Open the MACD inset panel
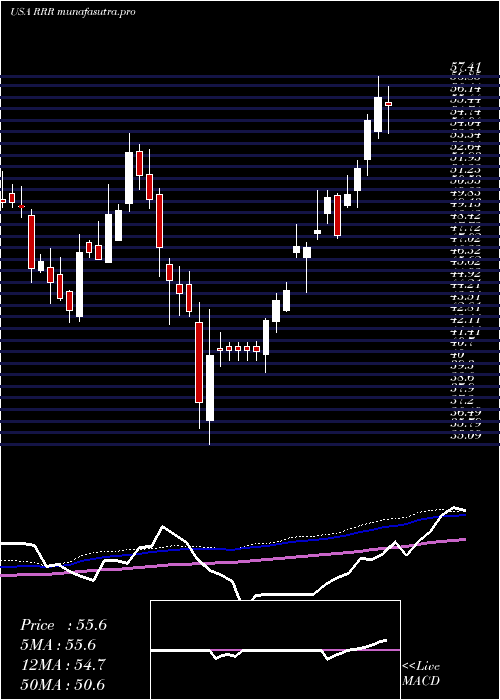500x700 pixels. click(x=275, y=650)
